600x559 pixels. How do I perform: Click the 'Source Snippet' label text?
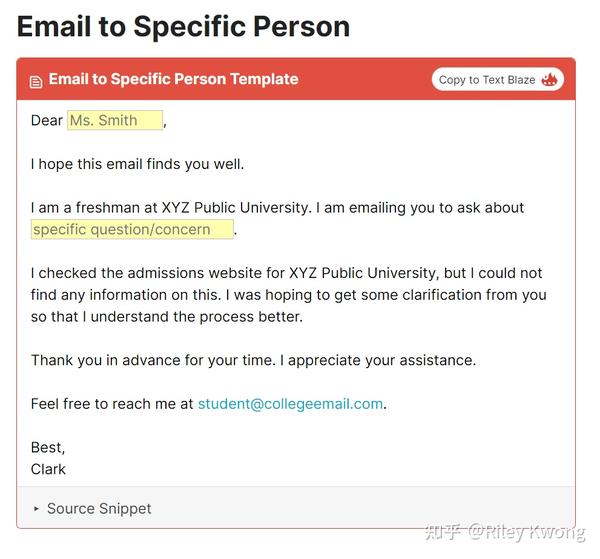[x=99, y=509]
